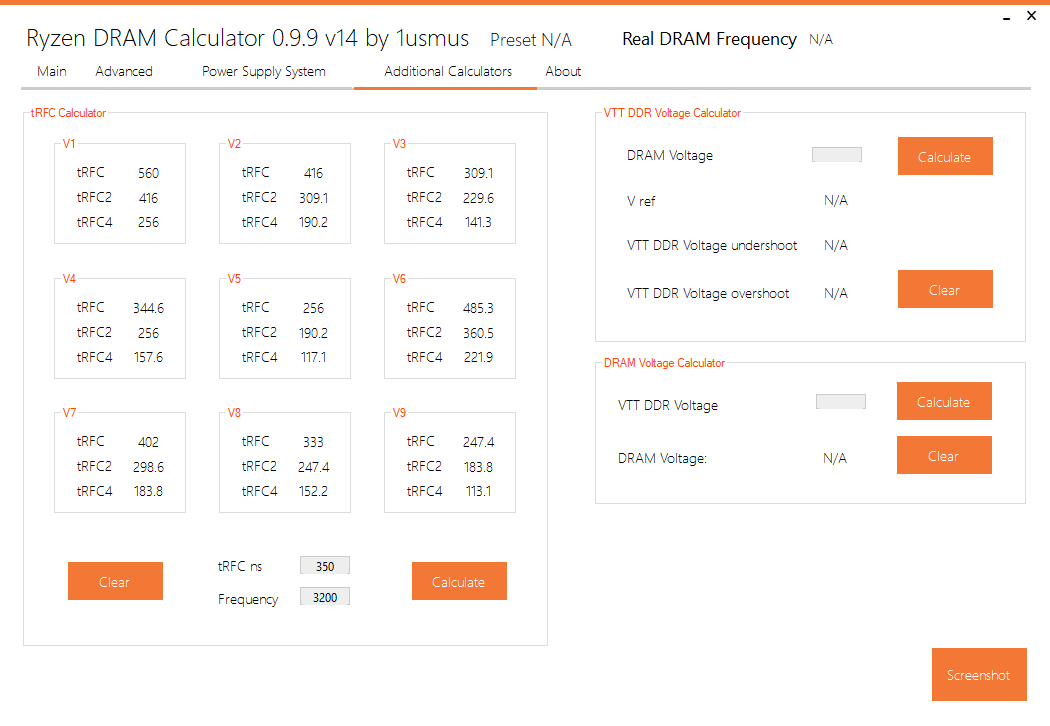Select V1 tRFC4 value 256
1050x726 pixels.
pos(149,222)
